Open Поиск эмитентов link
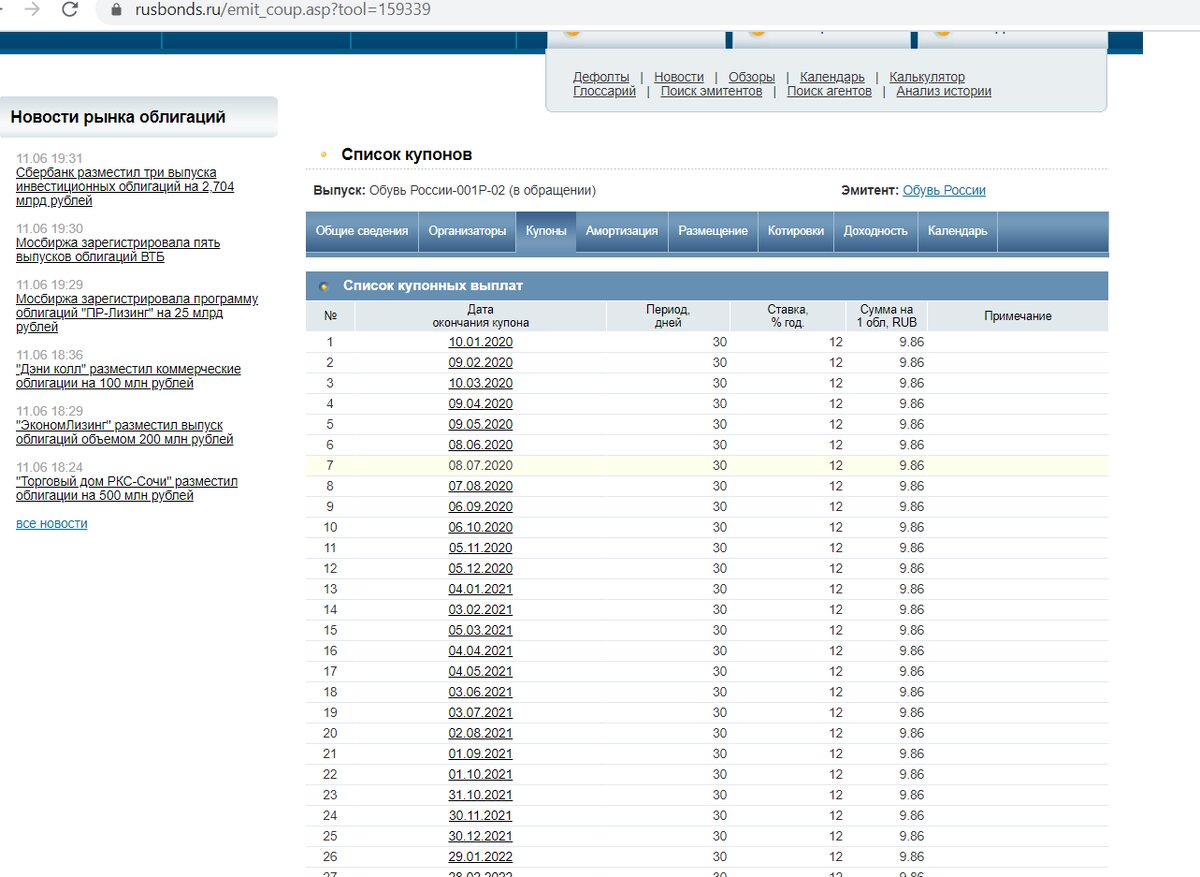Image resolution: width=1200 pixels, height=877 pixels. (x=711, y=91)
